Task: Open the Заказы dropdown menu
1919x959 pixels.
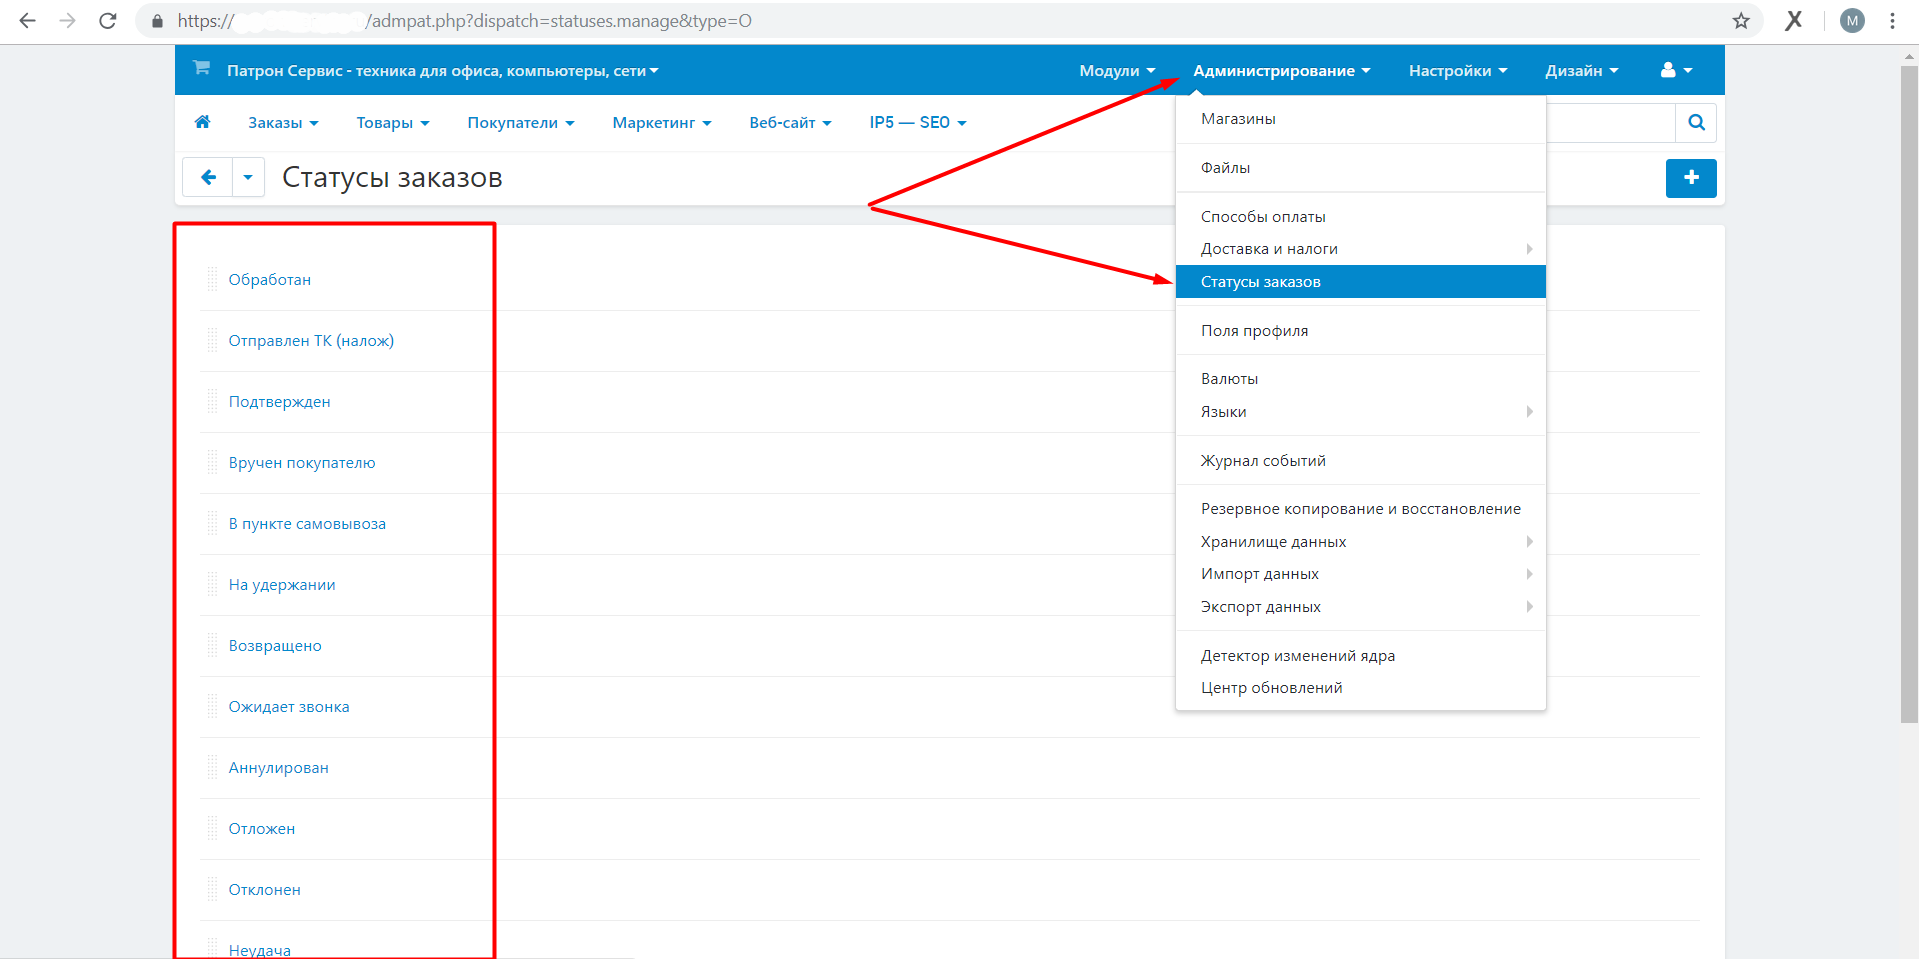Action: pos(283,122)
